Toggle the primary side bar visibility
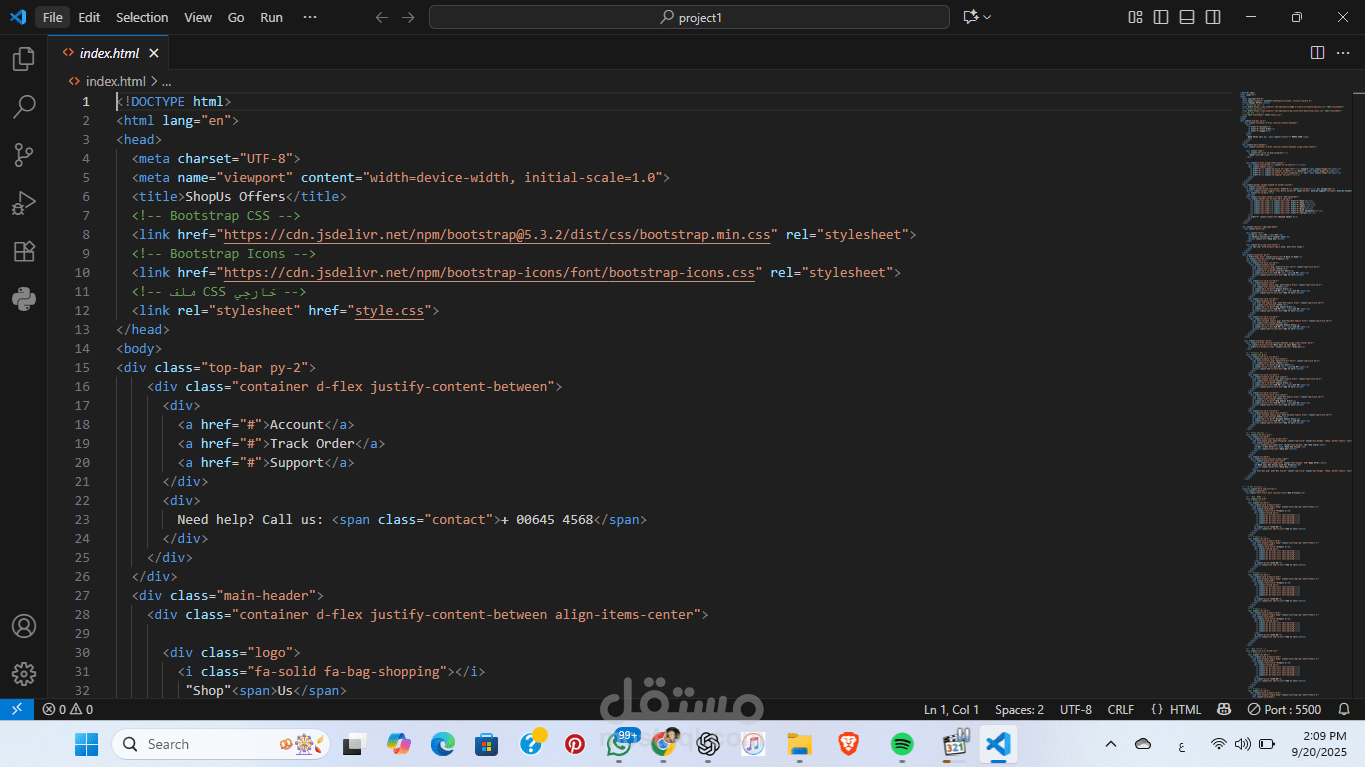The image size is (1365, 767). coord(1161,17)
